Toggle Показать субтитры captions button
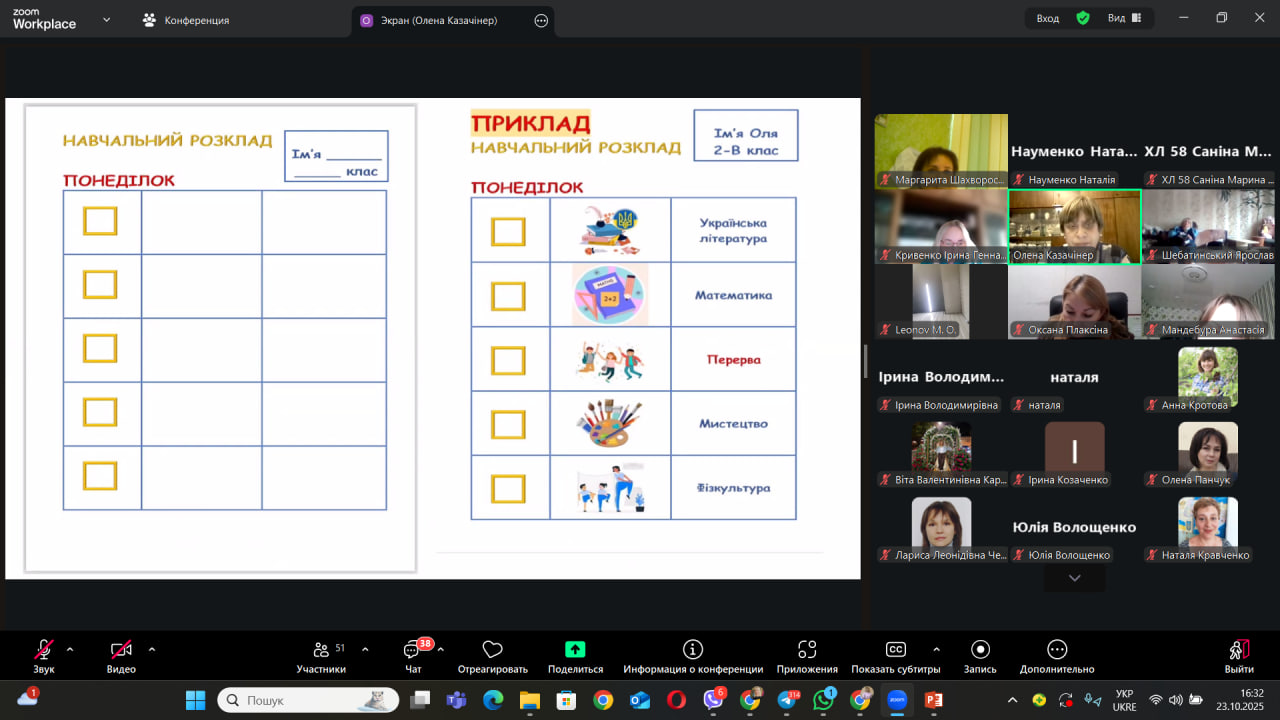1280x720 pixels. pyautogui.click(x=895, y=651)
